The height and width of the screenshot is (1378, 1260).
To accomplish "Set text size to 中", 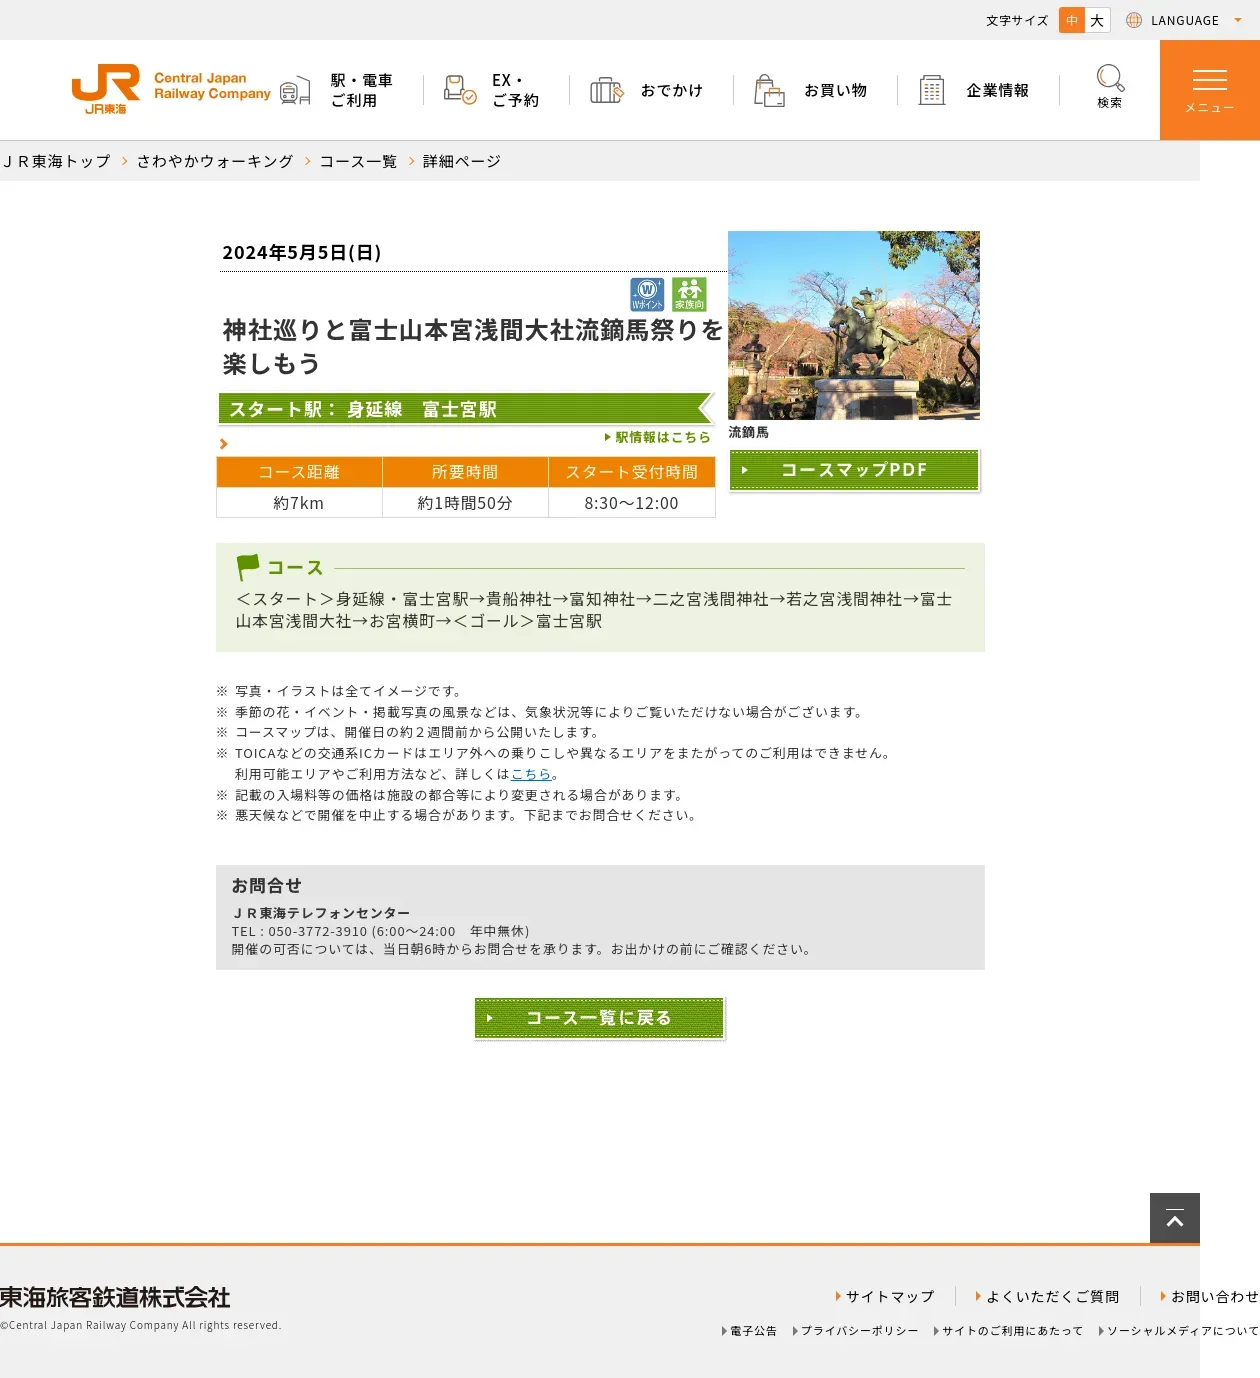I will 1072,20.
